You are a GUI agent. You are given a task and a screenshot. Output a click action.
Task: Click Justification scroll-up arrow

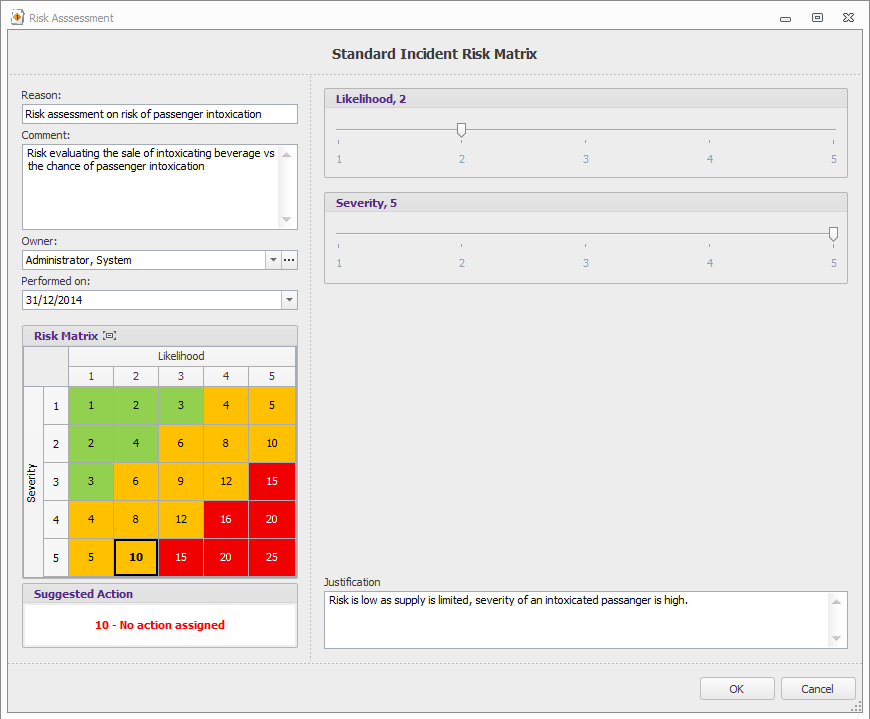pos(833,598)
